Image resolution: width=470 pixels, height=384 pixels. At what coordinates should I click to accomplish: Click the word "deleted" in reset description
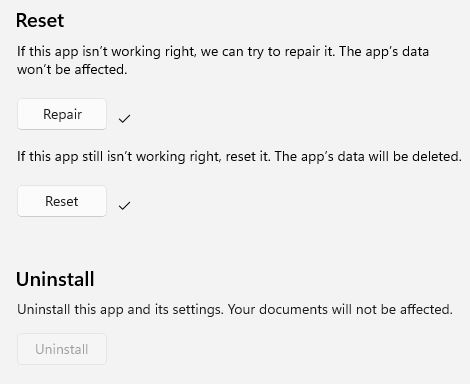(x=435, y=156)
